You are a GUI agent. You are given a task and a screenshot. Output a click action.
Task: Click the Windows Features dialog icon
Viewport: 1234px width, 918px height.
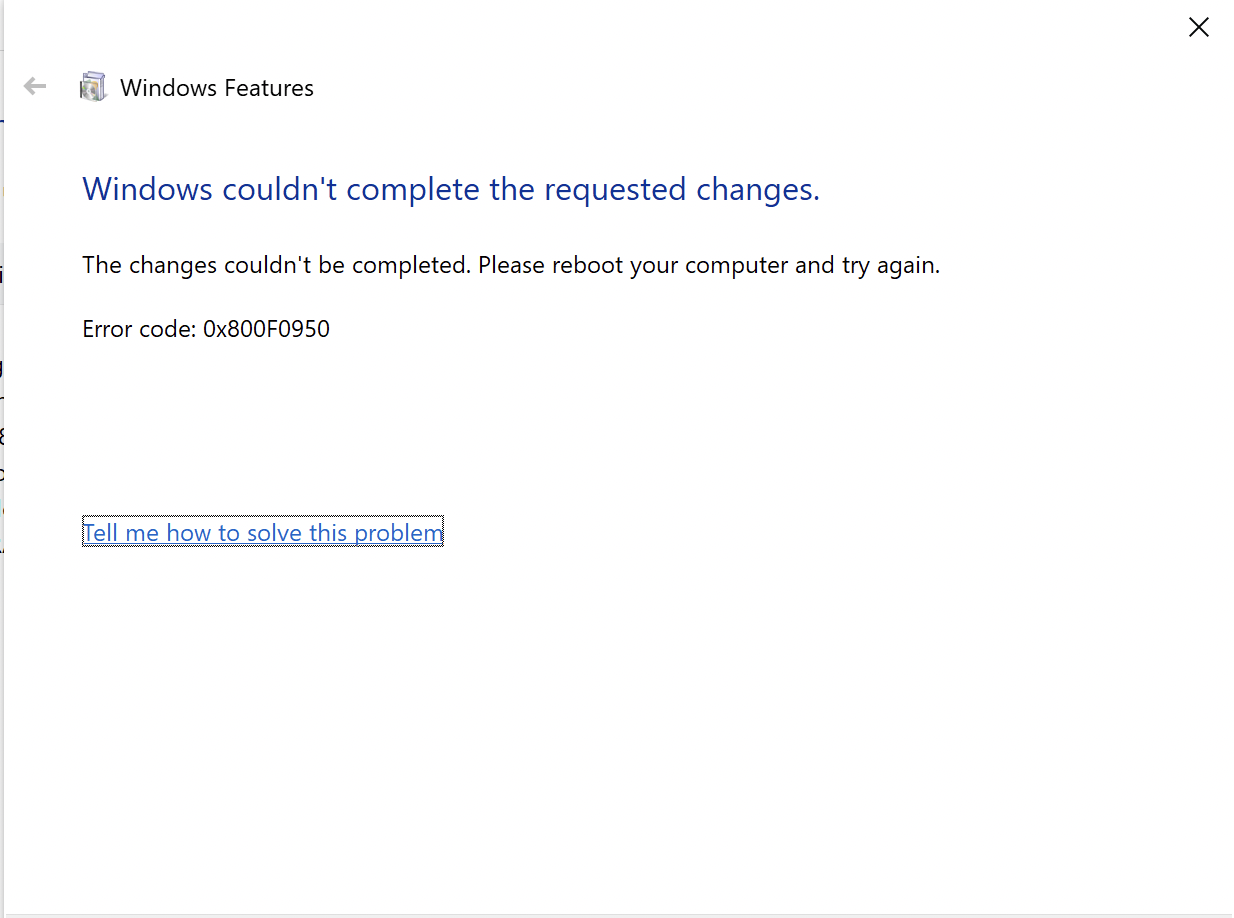pos(93,87)
